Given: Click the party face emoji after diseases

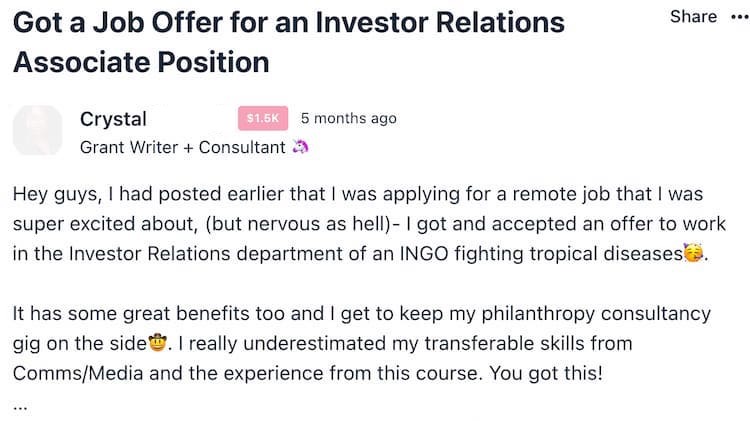Looking at the screenshot, I should point(695,253).
